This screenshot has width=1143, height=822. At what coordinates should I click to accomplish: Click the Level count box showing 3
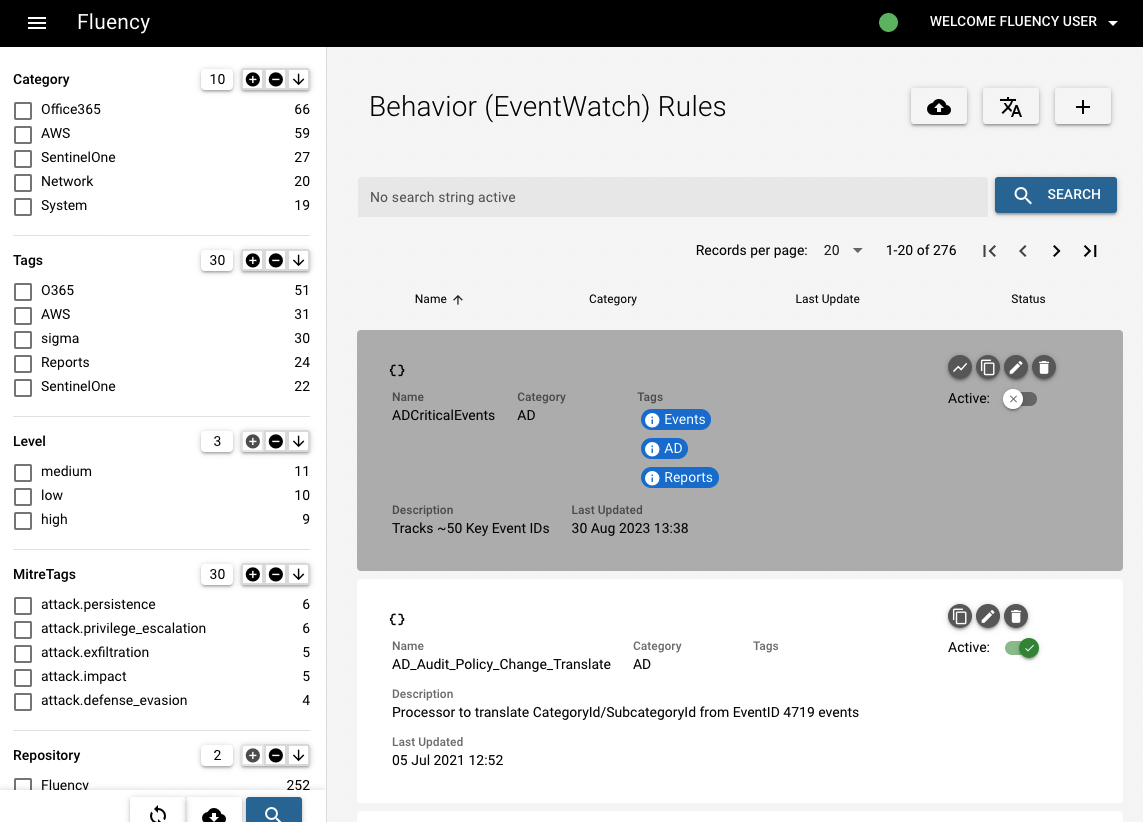(217, 441)
